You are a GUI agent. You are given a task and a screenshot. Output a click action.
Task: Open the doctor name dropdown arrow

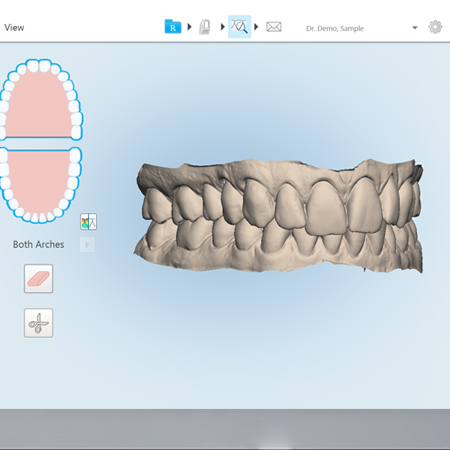(415, 28)
